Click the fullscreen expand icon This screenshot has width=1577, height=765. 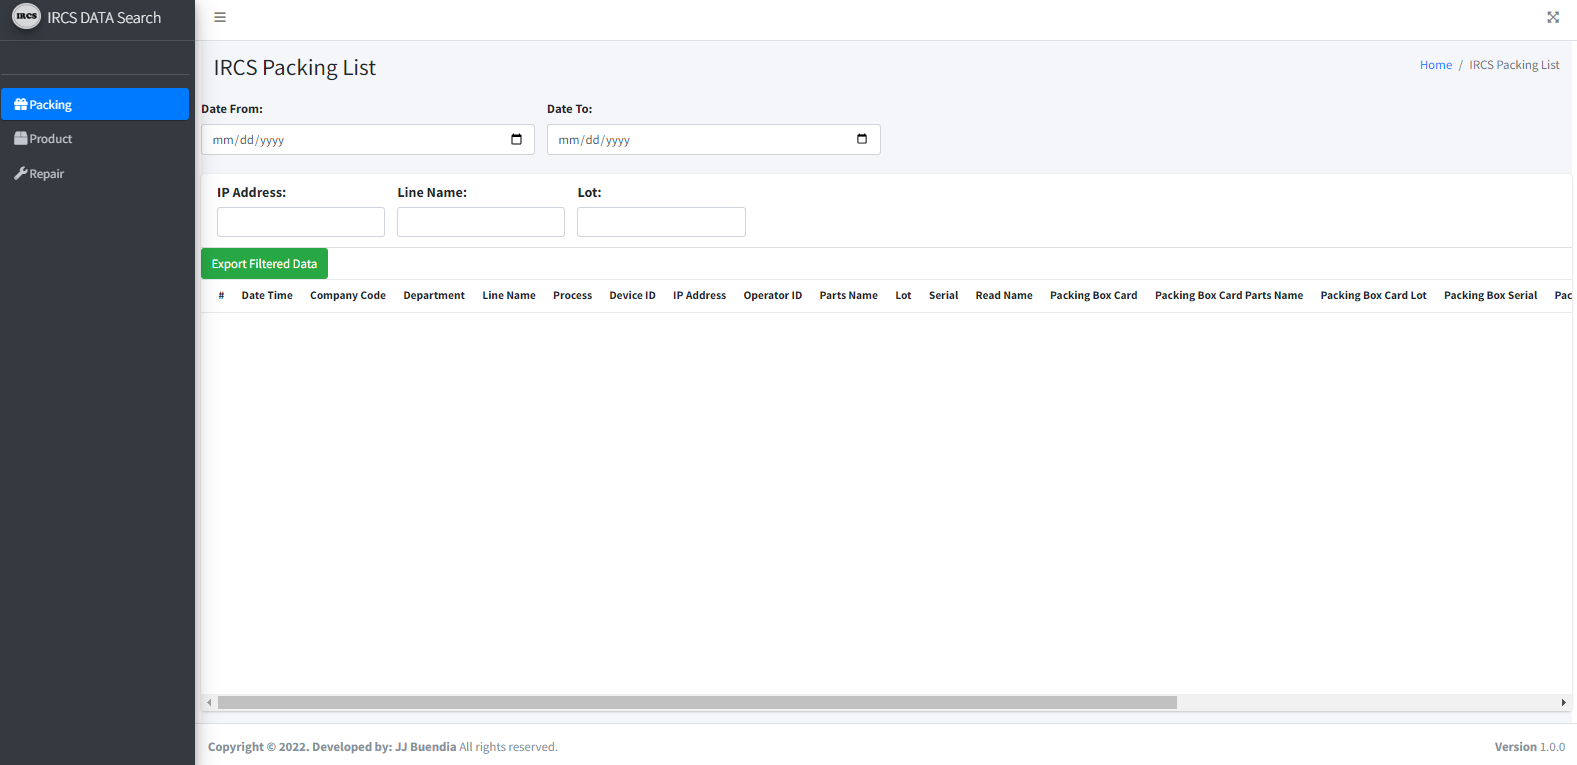coord(1553,17)
